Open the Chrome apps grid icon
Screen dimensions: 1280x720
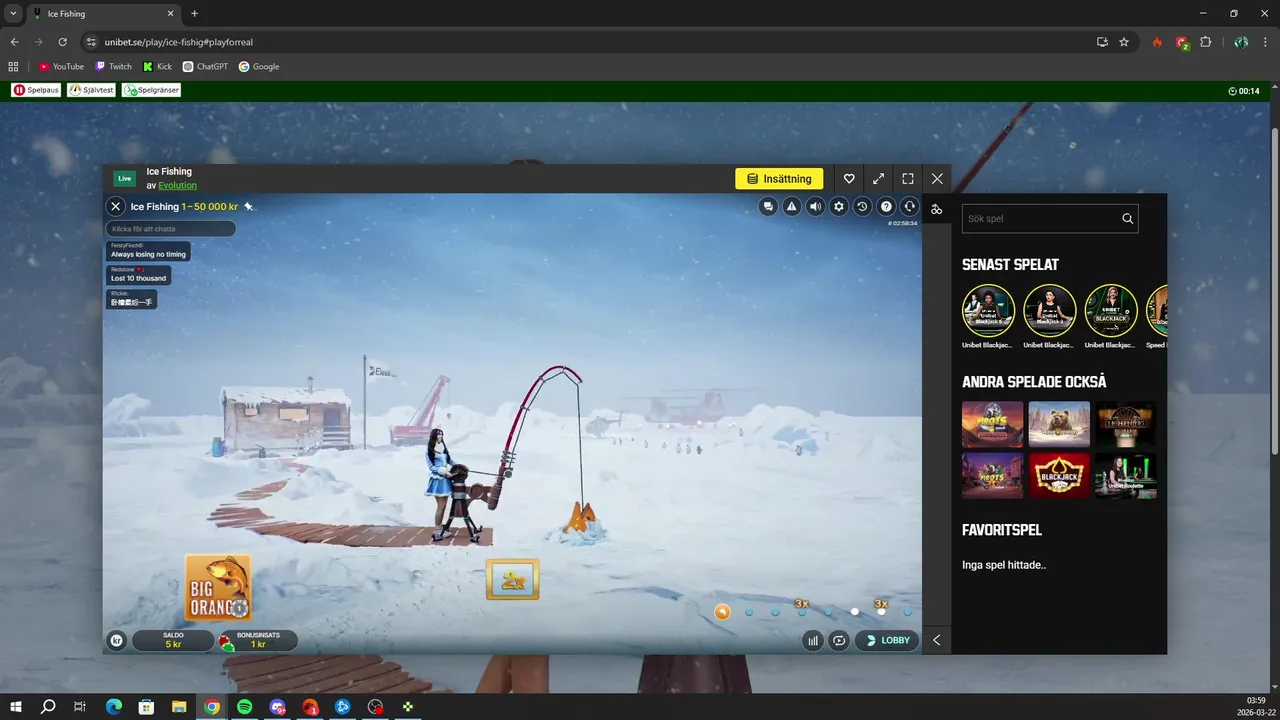click(x=13, y=67)
